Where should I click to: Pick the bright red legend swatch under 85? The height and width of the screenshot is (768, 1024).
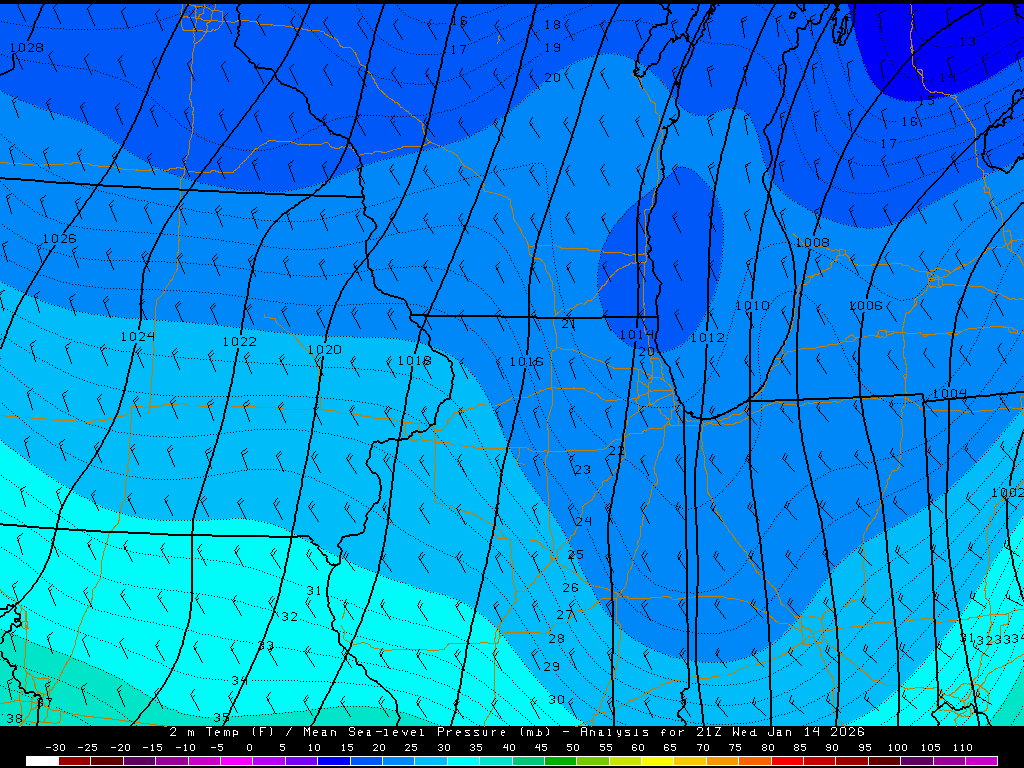(788, 761)
